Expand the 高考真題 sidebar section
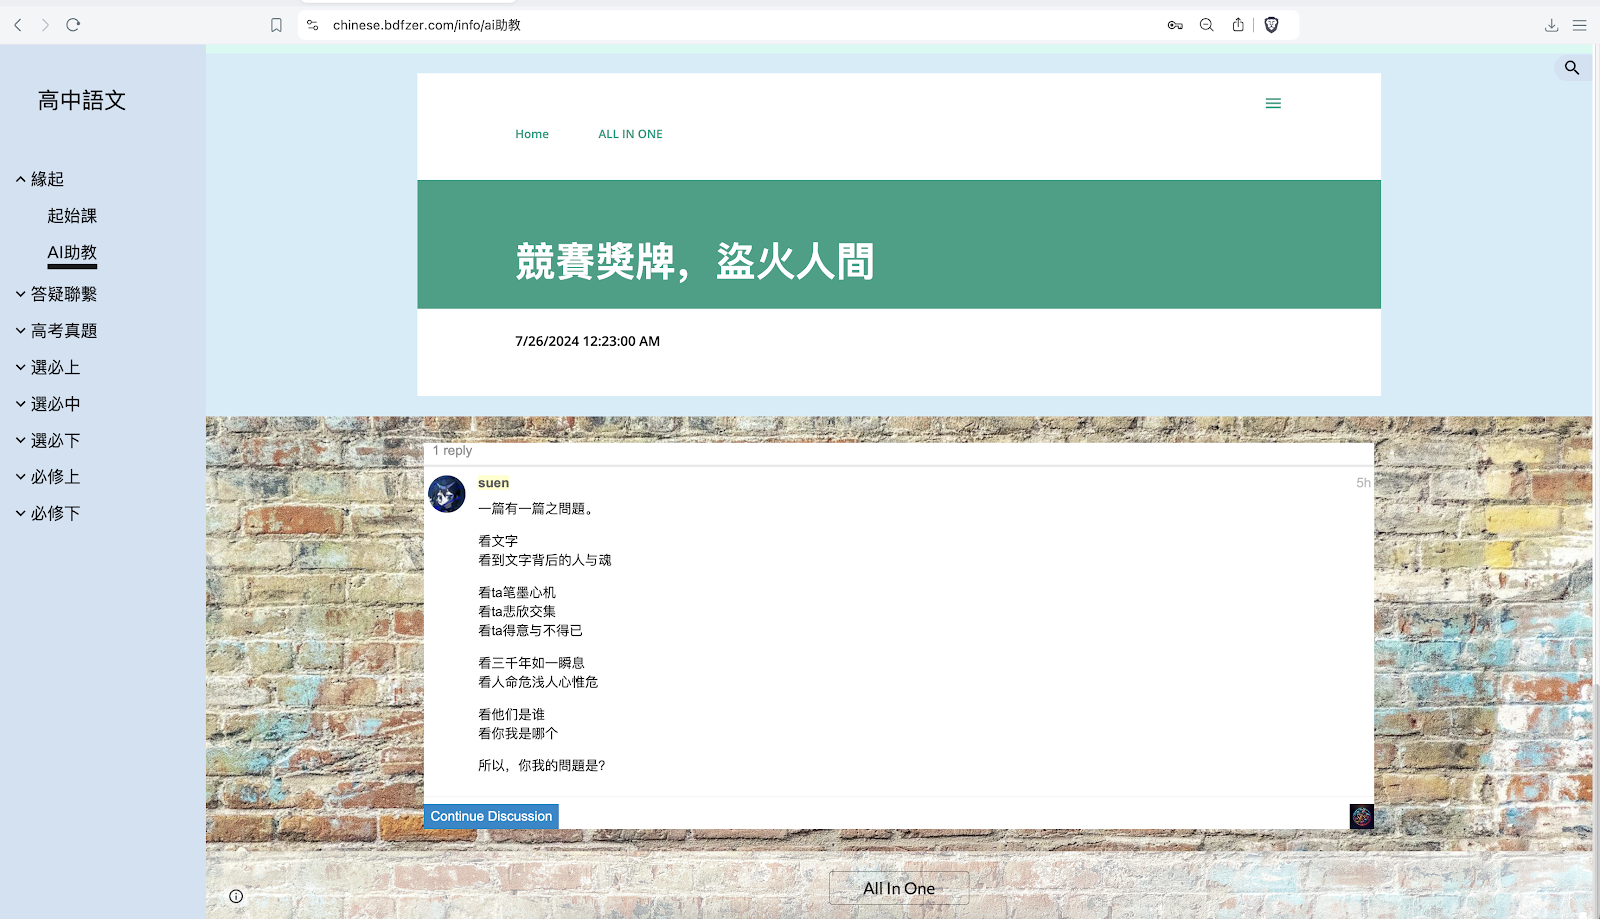Screen dimensions: 1600x919 [x=21, y=331]
